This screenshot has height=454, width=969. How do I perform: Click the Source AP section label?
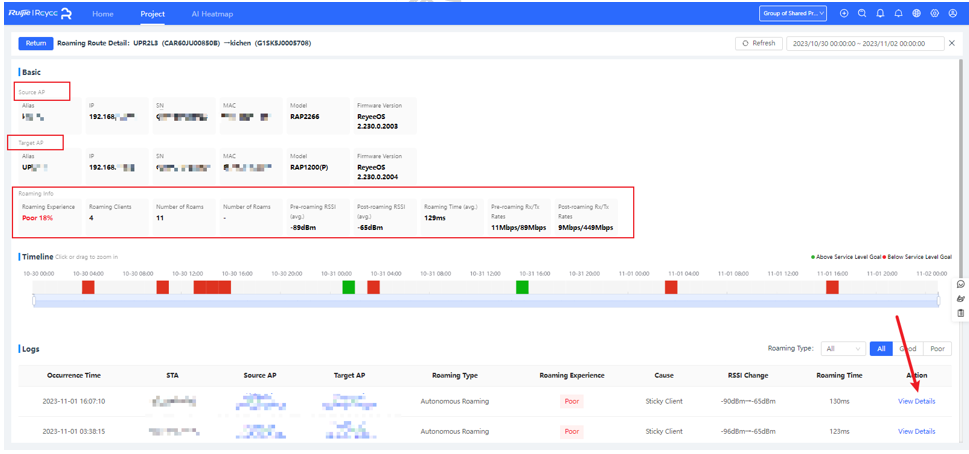(x=33, y=91)
